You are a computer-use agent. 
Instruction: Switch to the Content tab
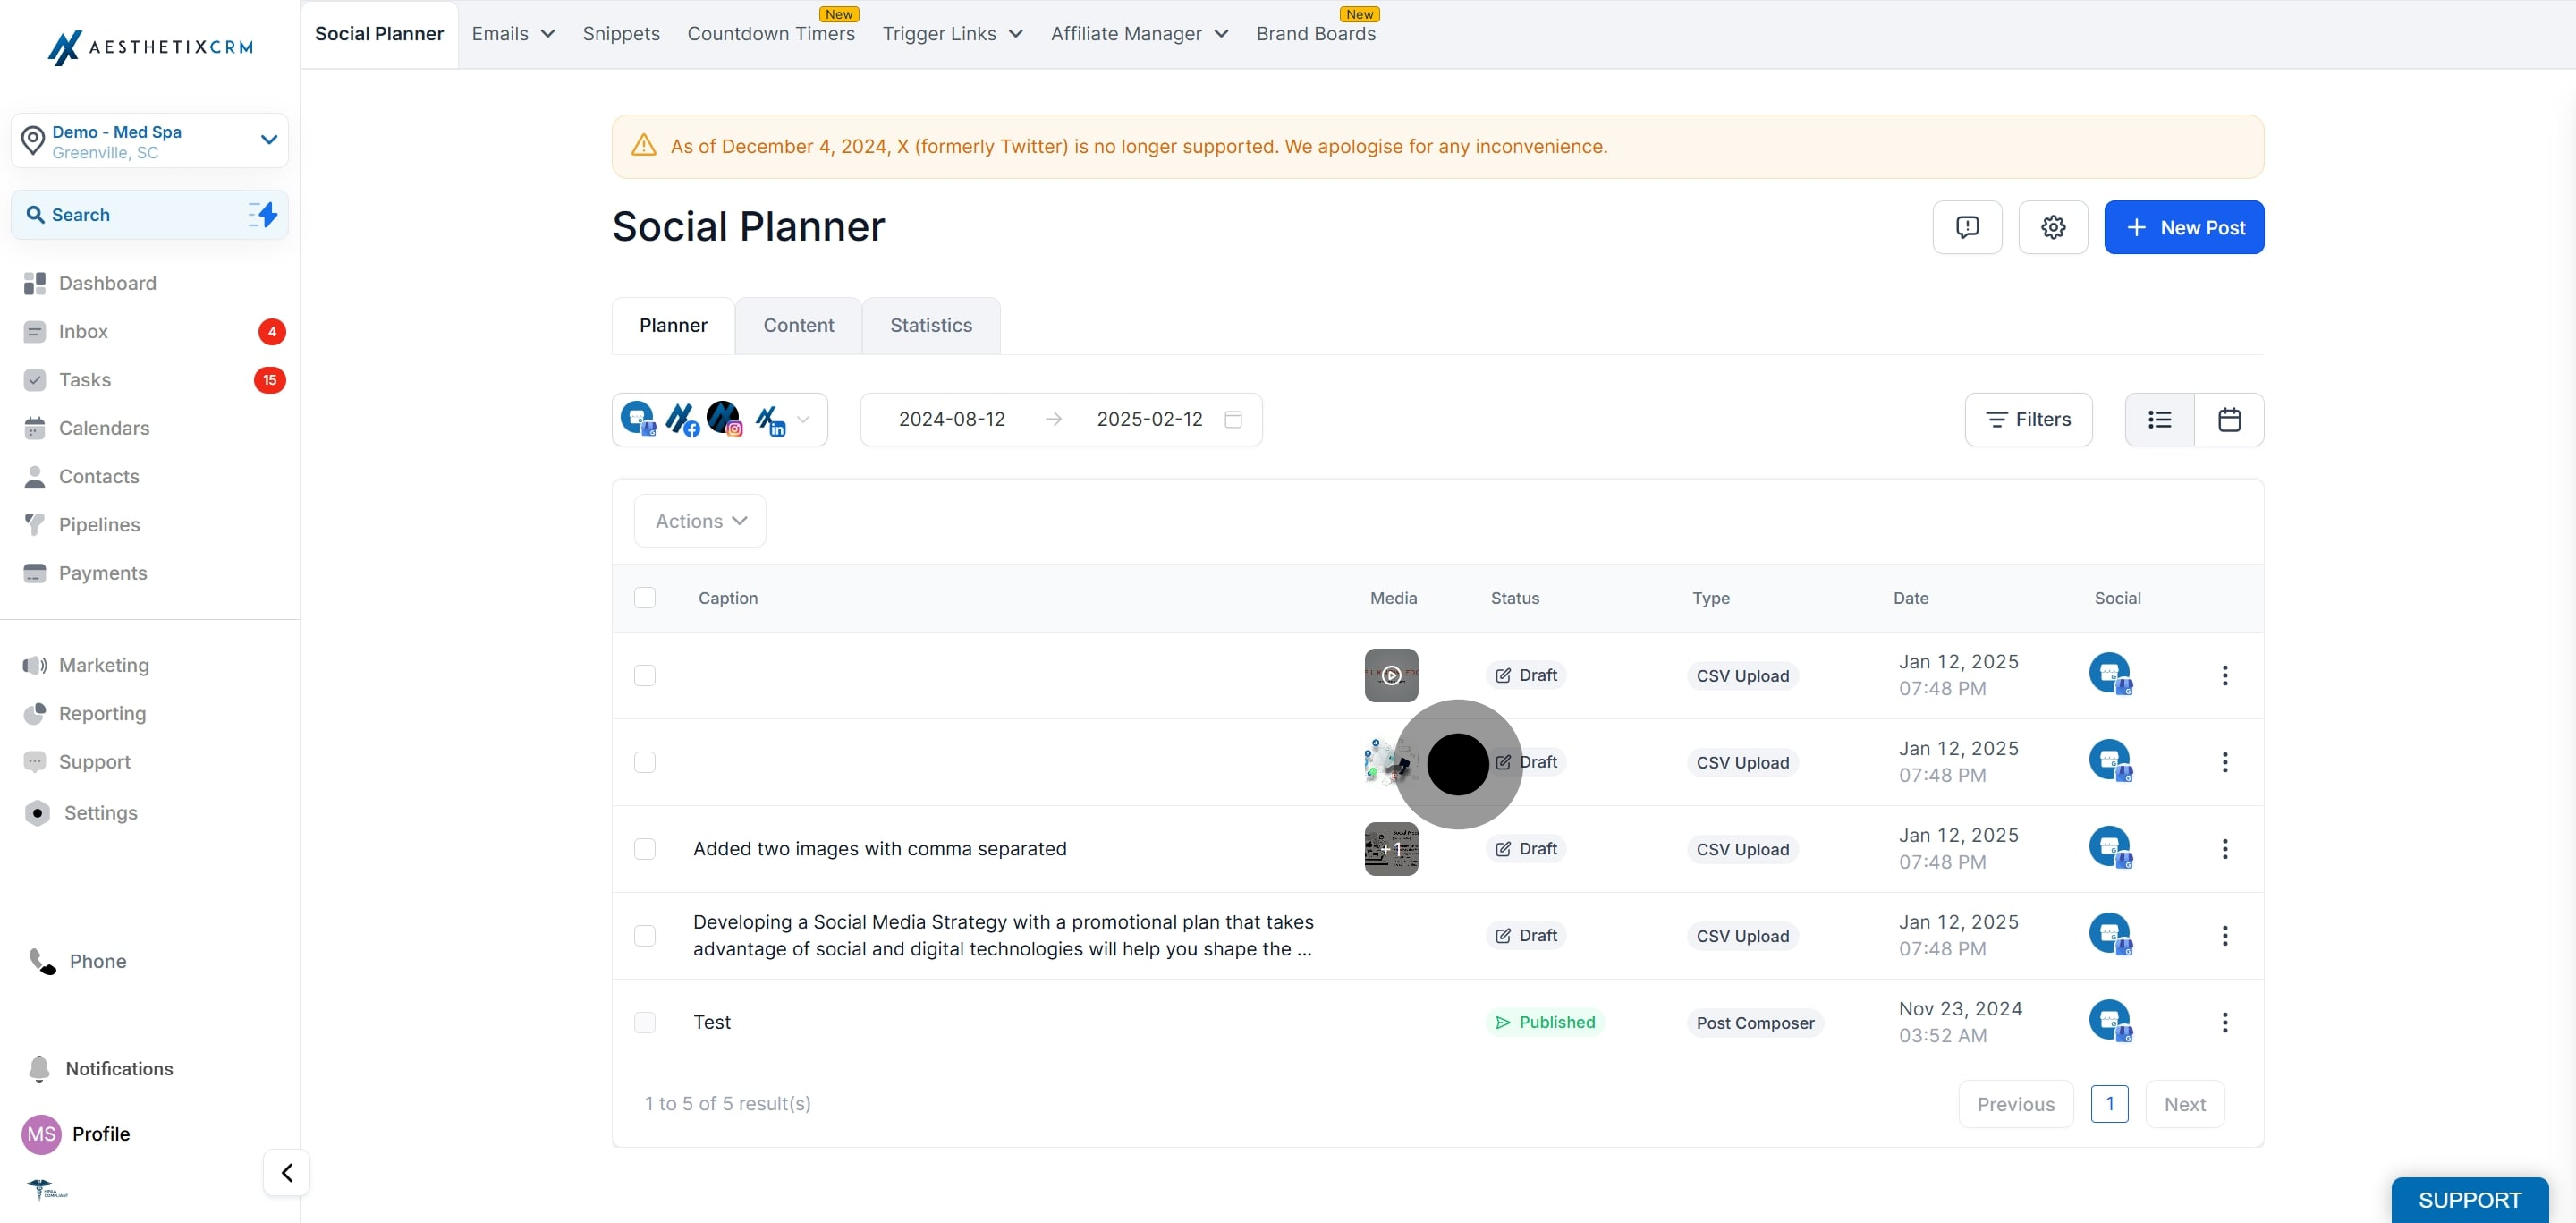(798, 325)
